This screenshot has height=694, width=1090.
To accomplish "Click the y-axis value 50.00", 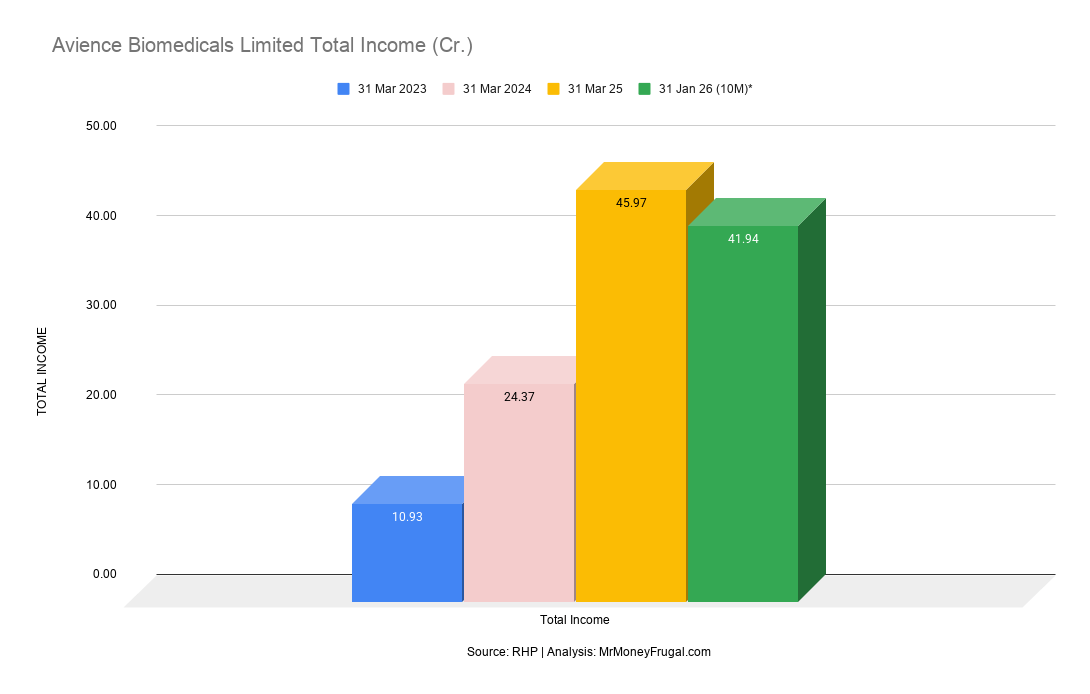I will click(101, 126).
